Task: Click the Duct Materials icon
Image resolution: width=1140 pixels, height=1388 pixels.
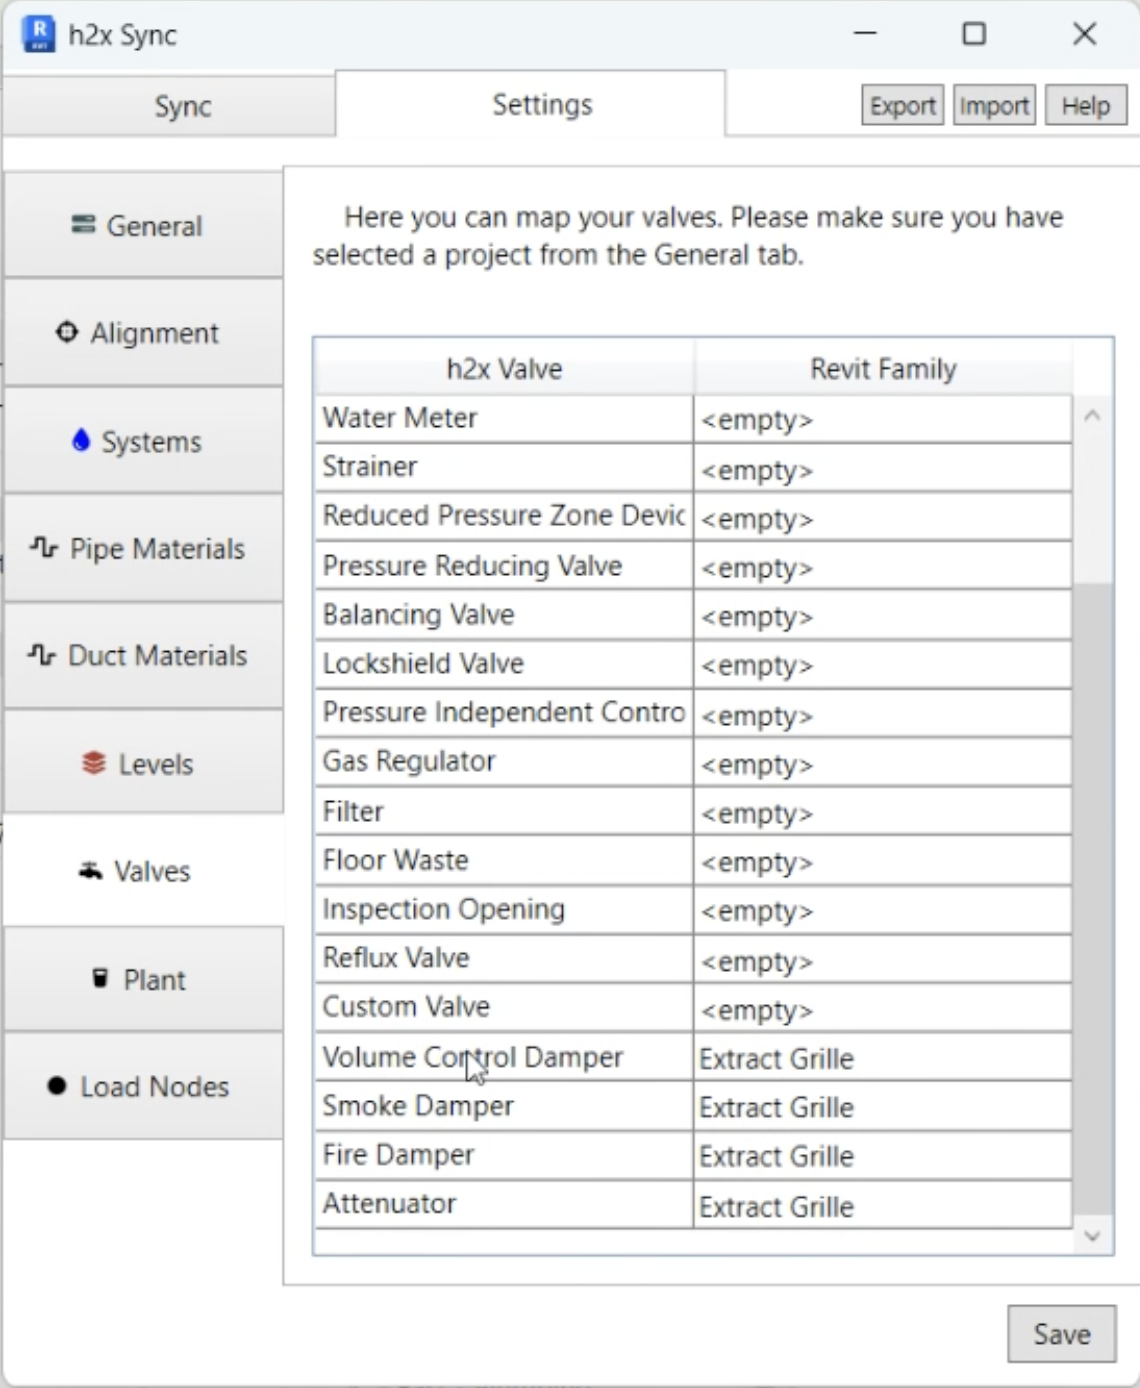Action: coord(42,655)
